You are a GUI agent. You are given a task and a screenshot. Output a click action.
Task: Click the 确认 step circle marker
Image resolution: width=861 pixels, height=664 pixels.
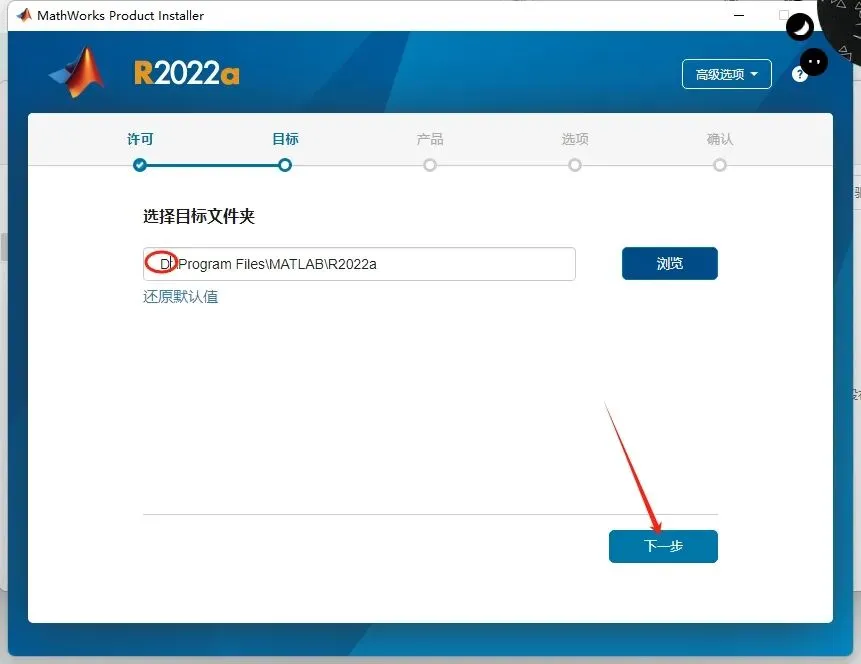[x=720, y=165]
